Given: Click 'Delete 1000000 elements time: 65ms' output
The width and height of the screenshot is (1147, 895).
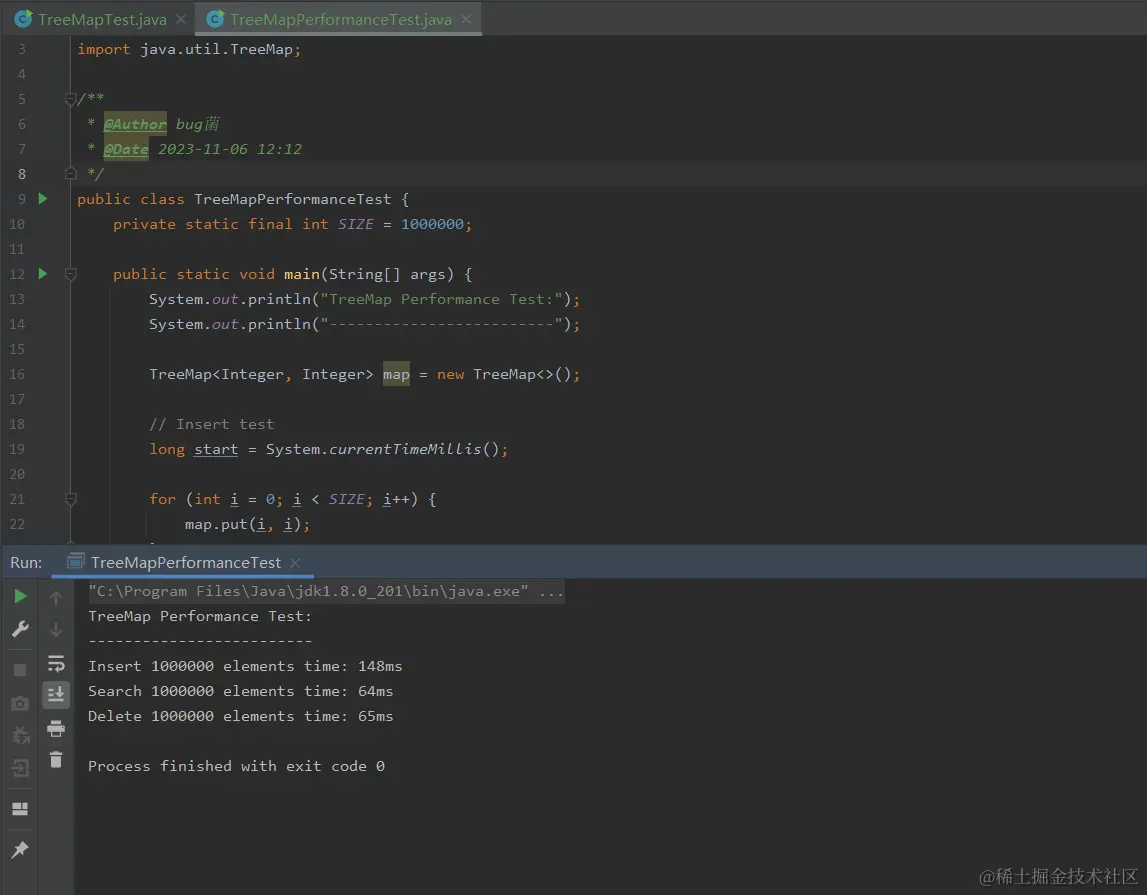Looking at the screenshot, I should click(x=241, y=716).
